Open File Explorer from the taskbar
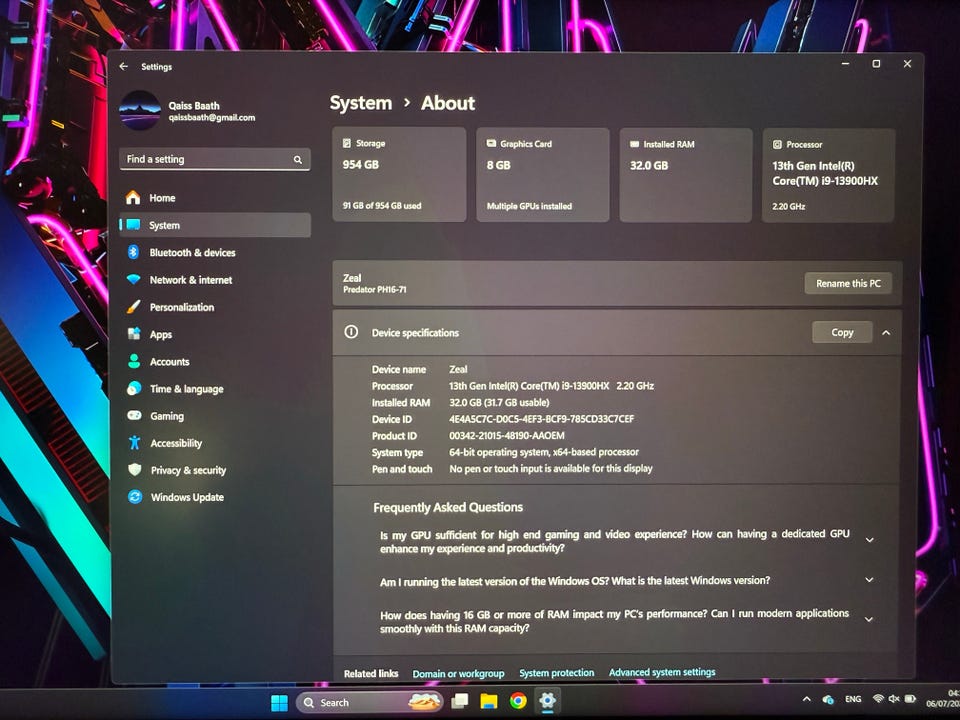The height and width of the screenshot is (720, 960). click(x=489, y=702)
